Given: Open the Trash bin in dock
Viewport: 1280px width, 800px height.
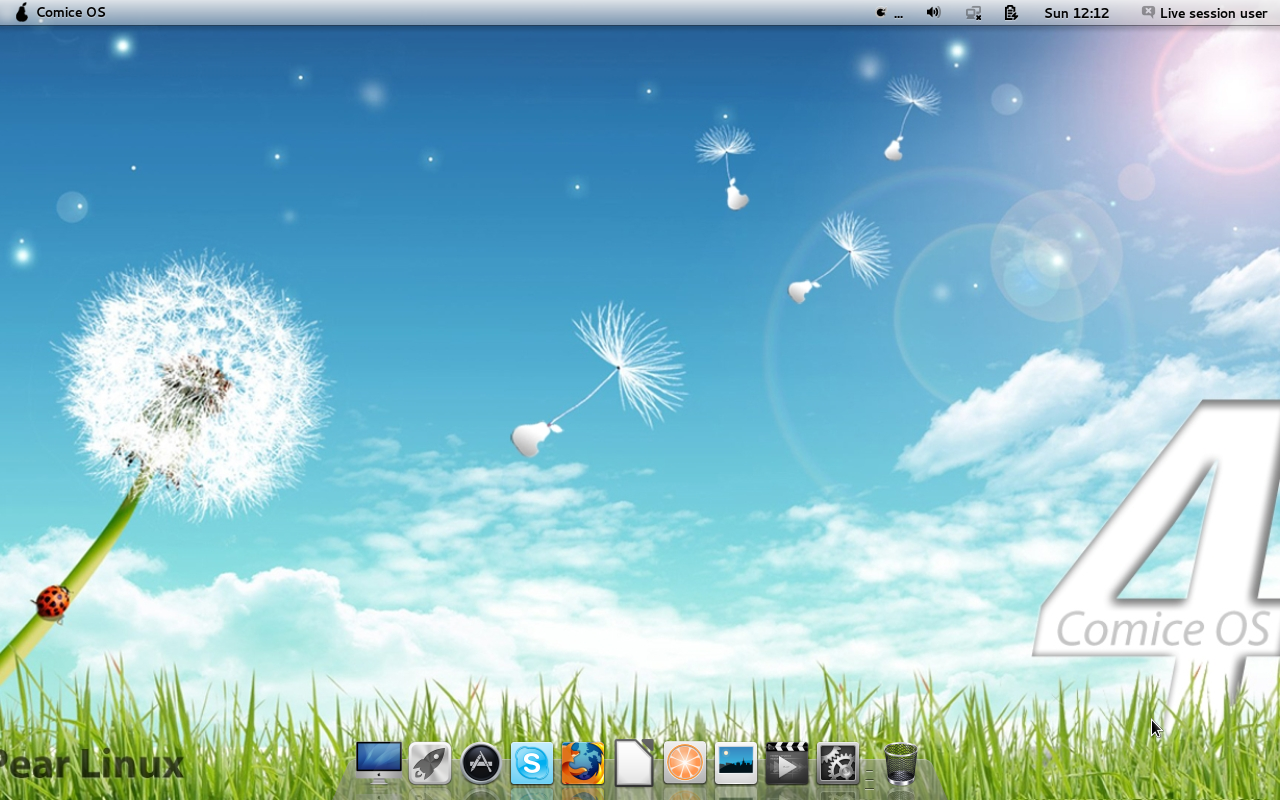Looking at the screenshot, I should (900, 764).
